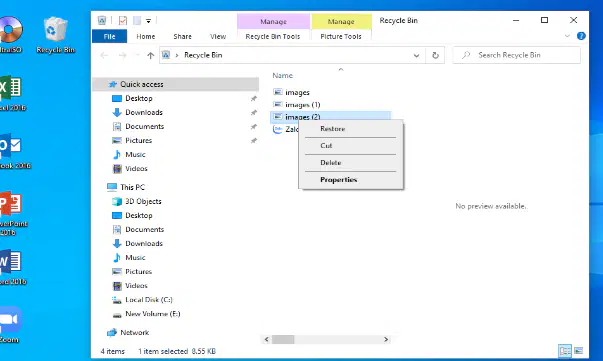Click the New folder quick access toolbar icon
Viewport: 603px width, 361px height.
pyautogui.click(x=137, y=20)
